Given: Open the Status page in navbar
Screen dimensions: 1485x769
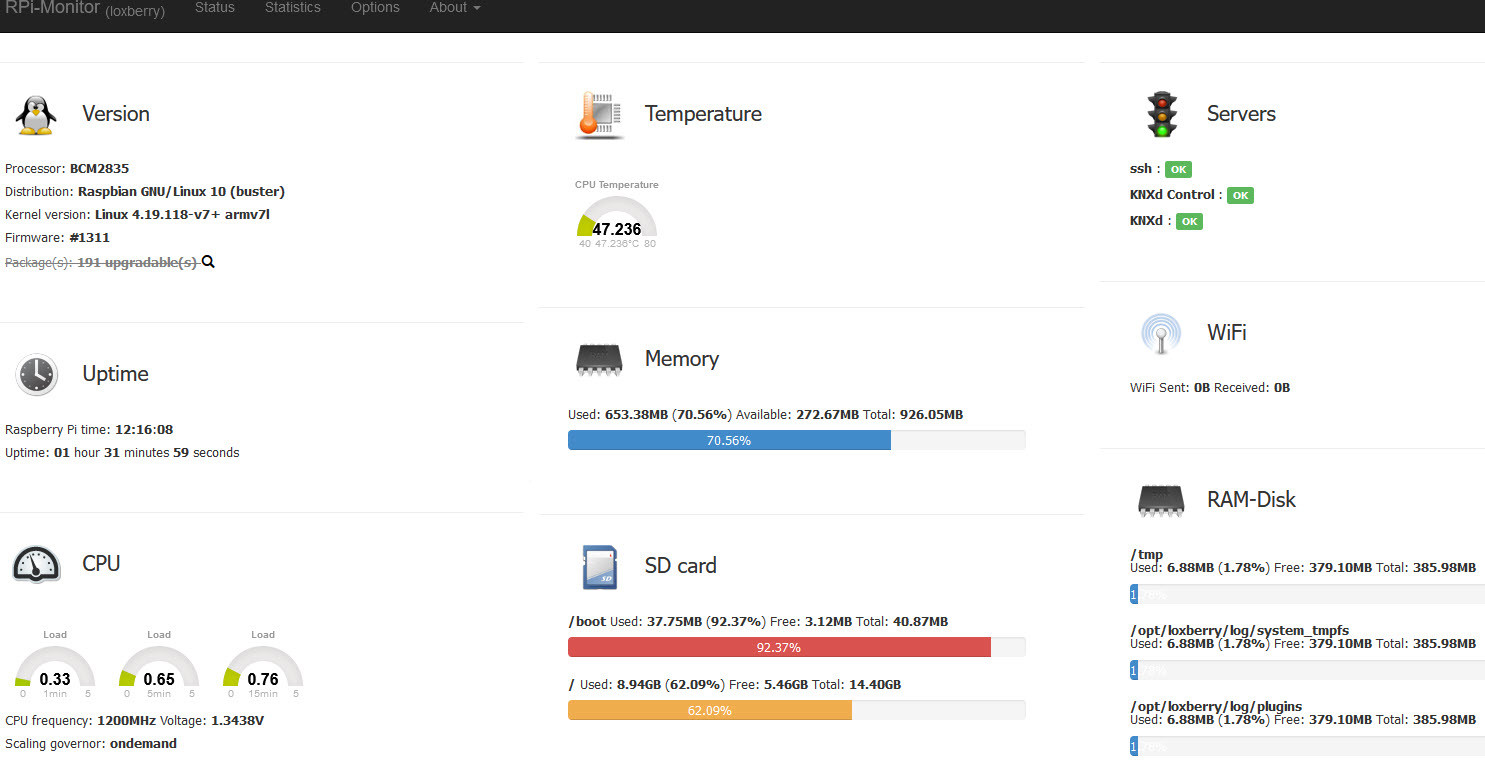Looking at the screenshot, I should [215, 8].
